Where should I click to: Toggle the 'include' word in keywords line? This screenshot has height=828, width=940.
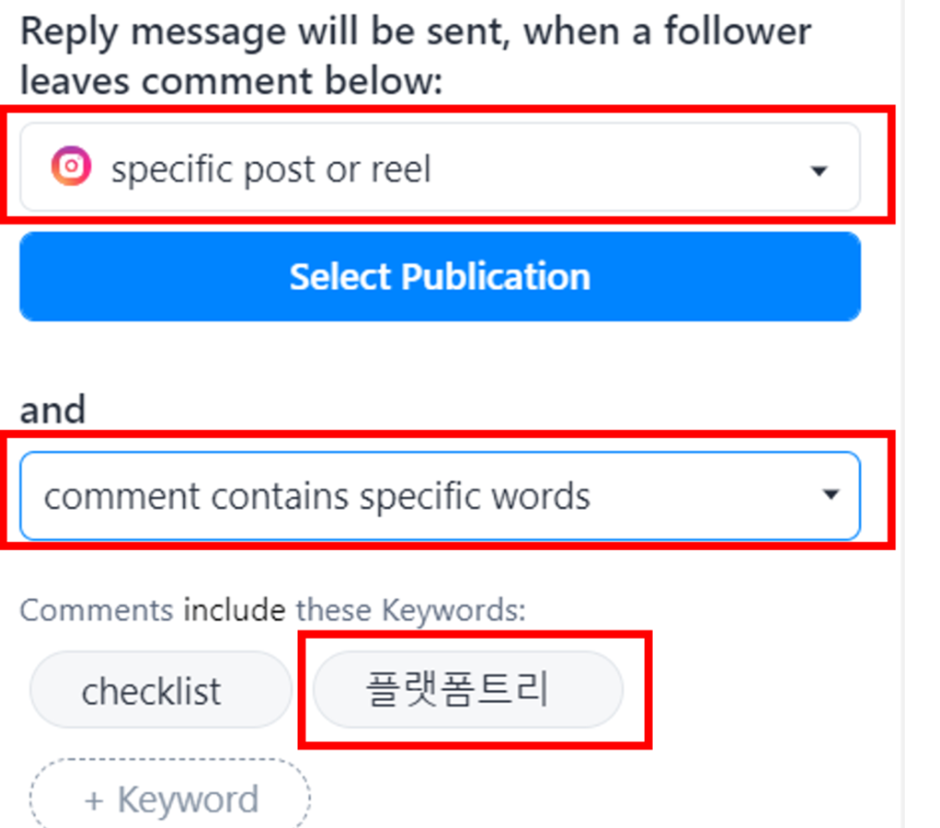click(234, 610)
